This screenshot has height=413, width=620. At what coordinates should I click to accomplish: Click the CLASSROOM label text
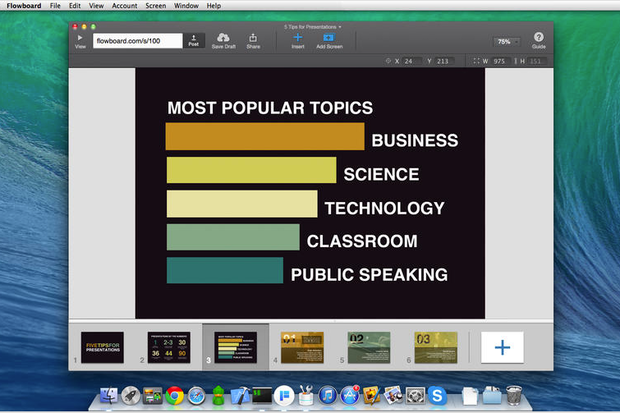[x=362, y=241]
